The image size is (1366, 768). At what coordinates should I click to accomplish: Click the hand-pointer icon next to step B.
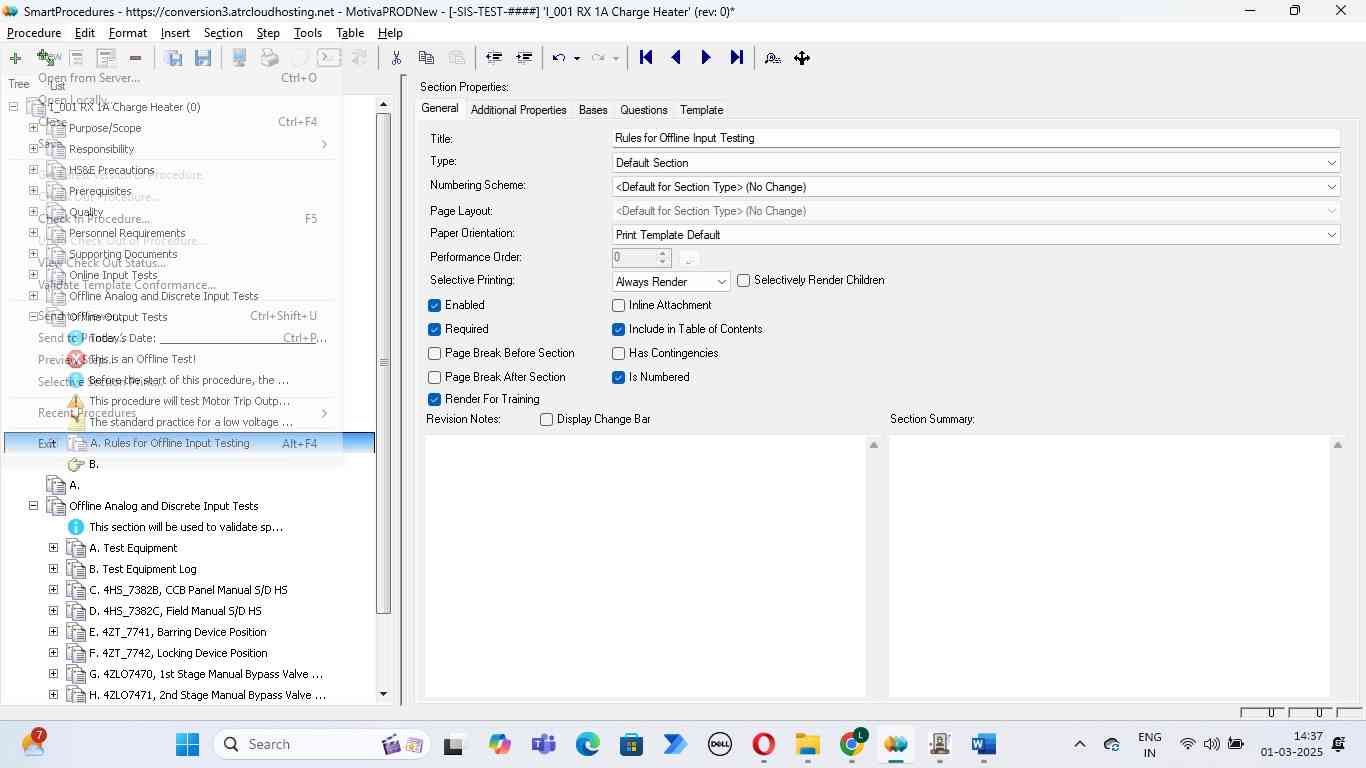[76, 464]
